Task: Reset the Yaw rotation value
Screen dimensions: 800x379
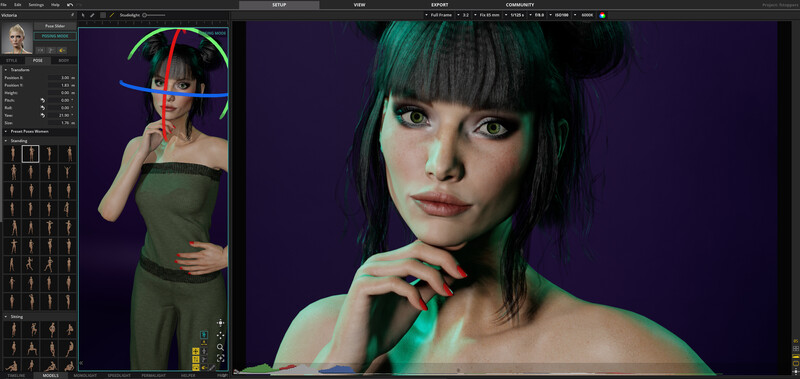Action: (x=43, y=116)
